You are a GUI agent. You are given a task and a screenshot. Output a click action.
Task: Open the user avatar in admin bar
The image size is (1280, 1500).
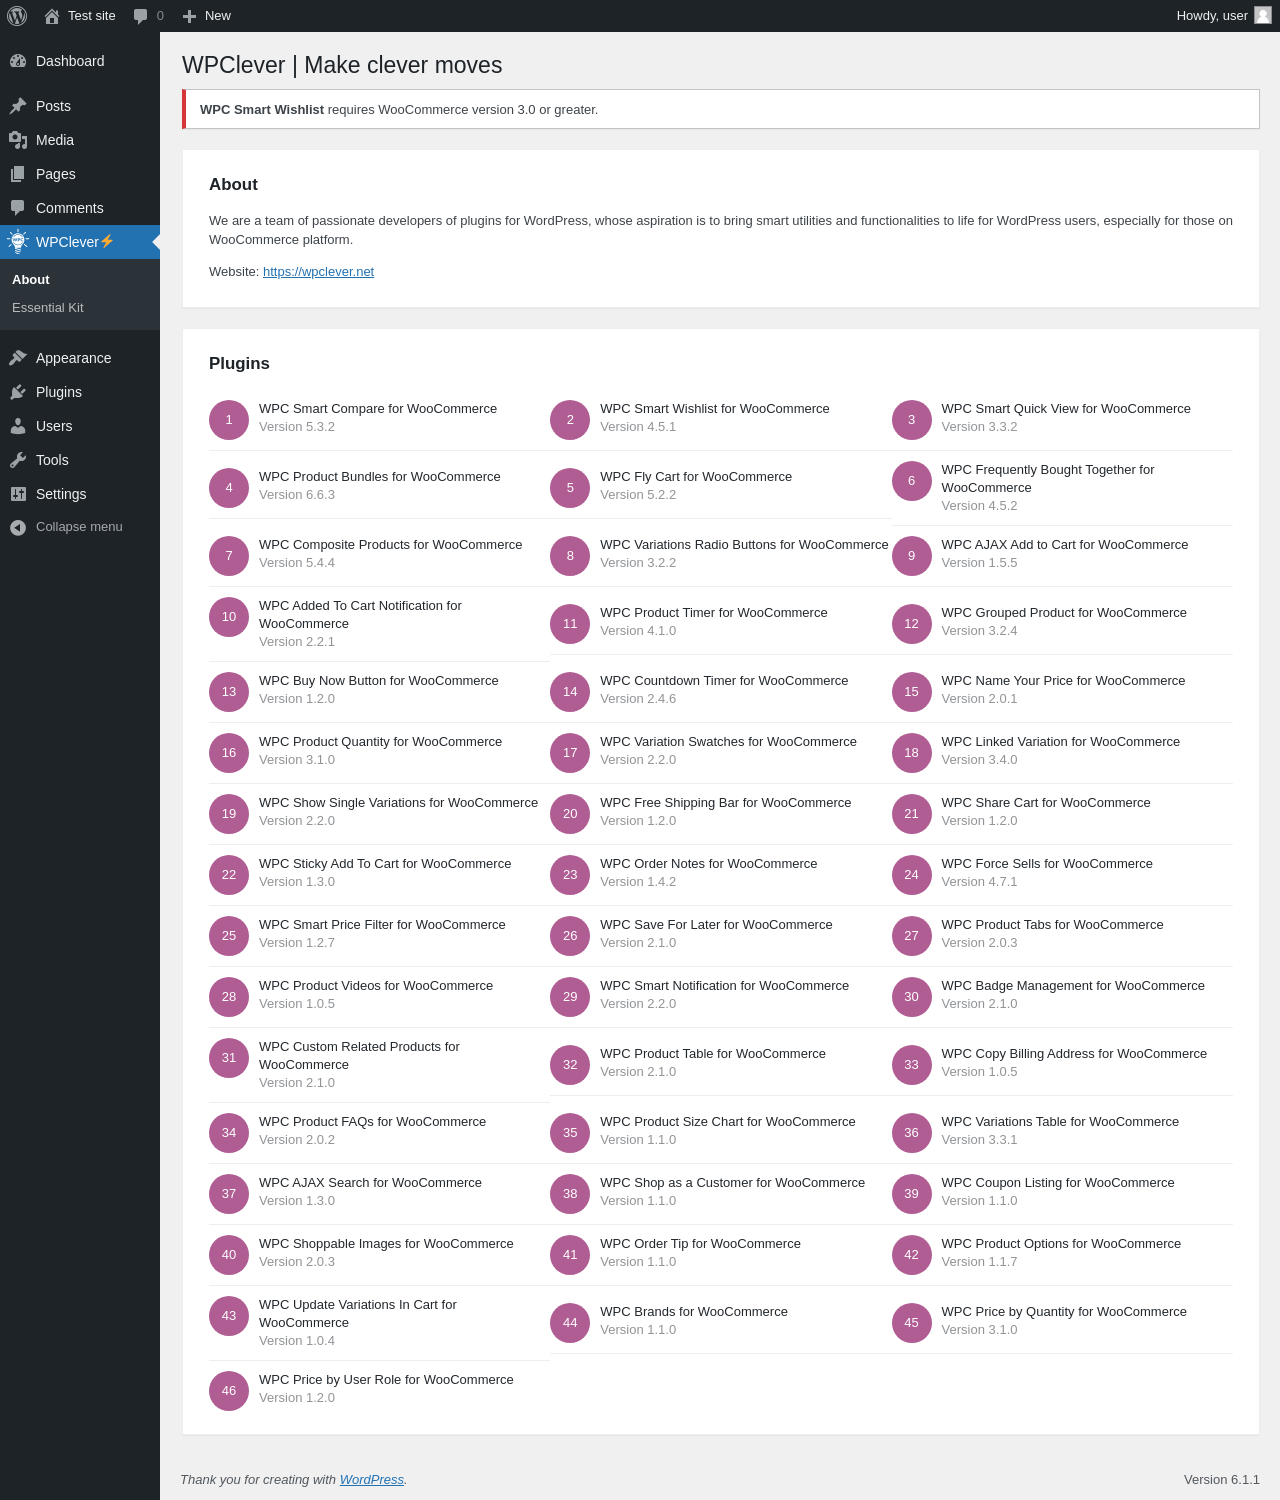point(1263,15)
